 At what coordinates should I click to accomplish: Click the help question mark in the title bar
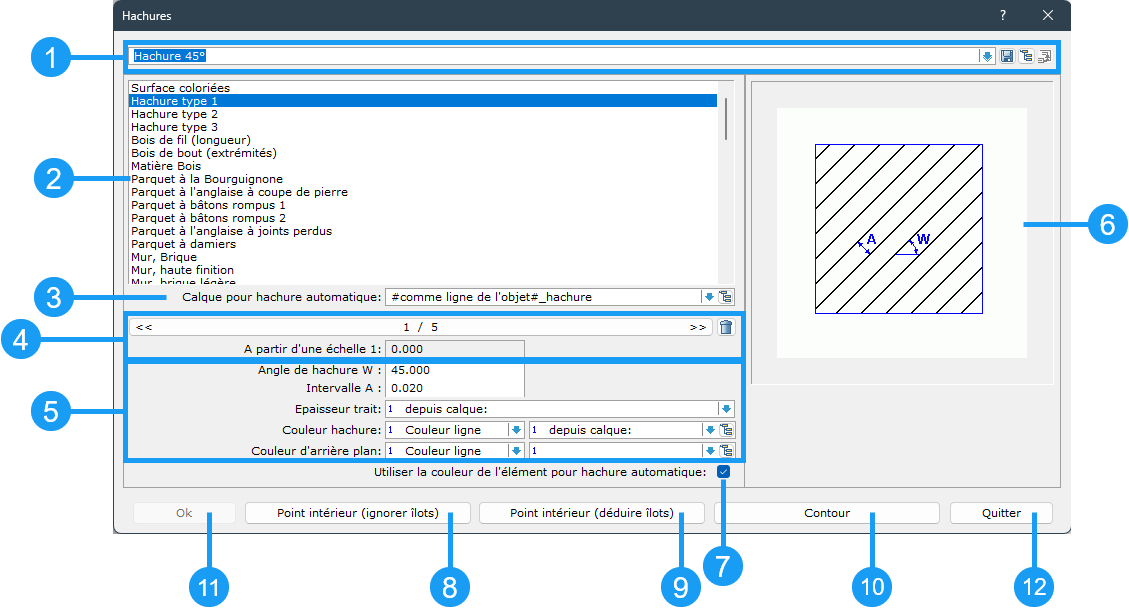tap(1003, 16)
